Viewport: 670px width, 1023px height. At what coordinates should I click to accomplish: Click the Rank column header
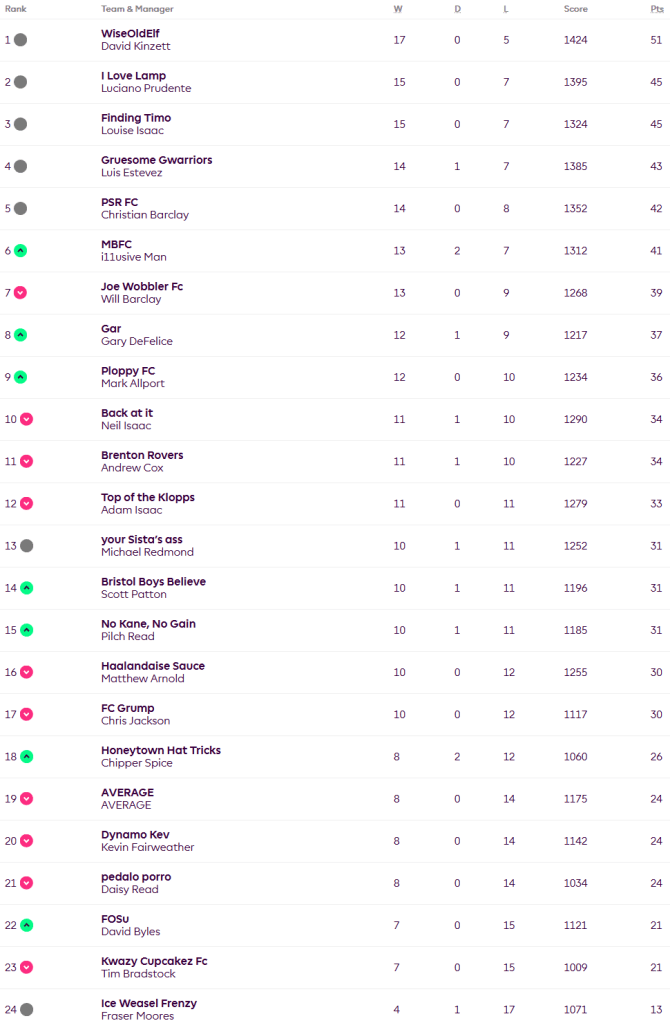[16, 8]
